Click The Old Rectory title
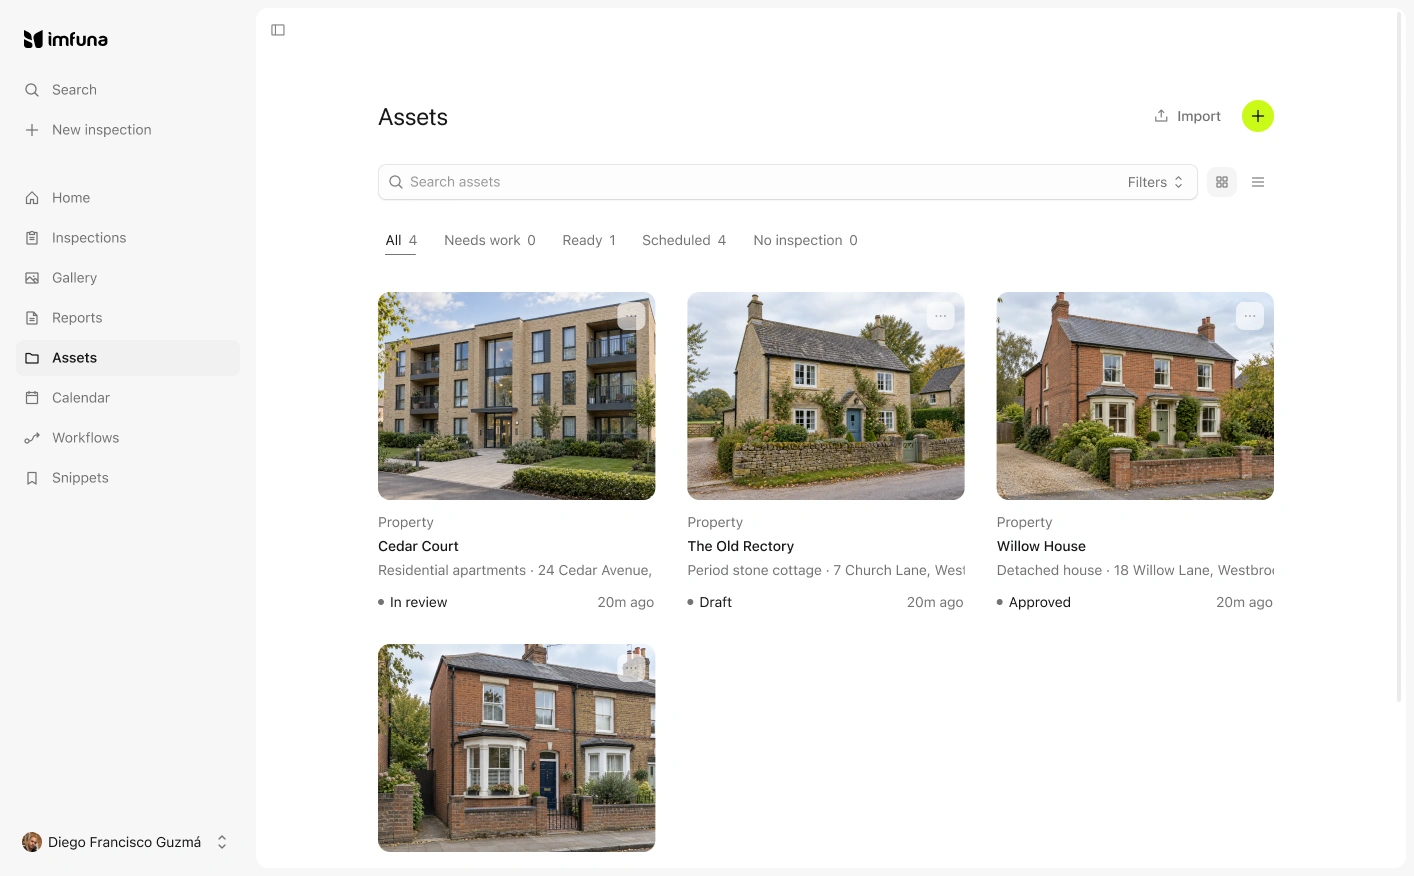Image resolution: width=1414 pixels, height=876 pixels. click(x=740, y=546)
